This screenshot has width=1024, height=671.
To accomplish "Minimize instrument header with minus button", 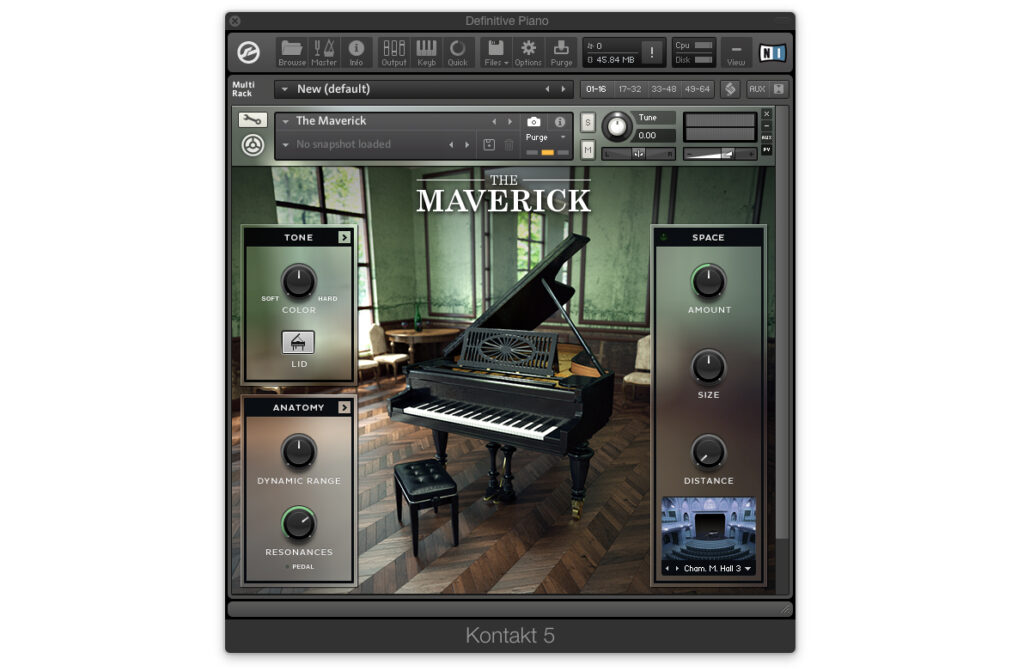I will [767, 126].
